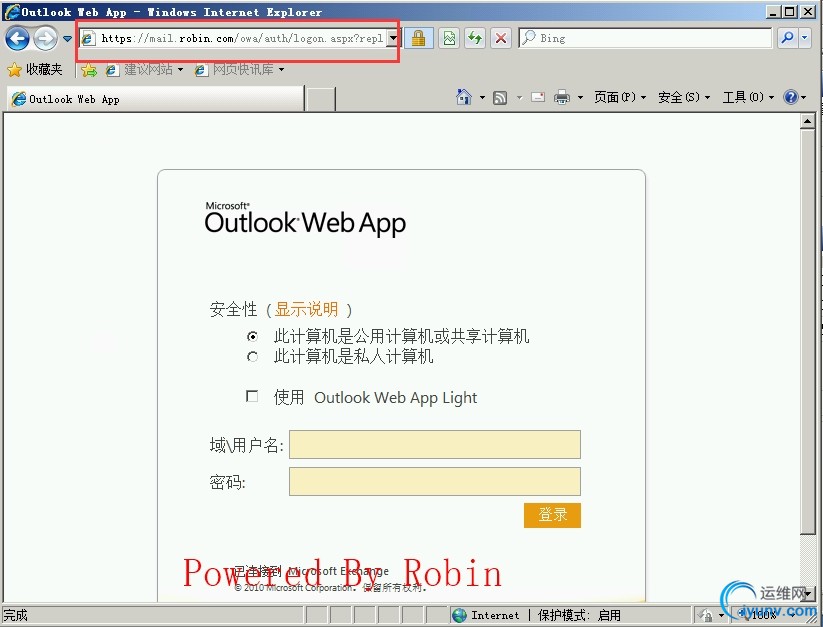This screenshot has height=627, width=823.
Task: Enable the Outlook Web App Light checkbox
Action: pyautogui.click(x=252, y=396)
